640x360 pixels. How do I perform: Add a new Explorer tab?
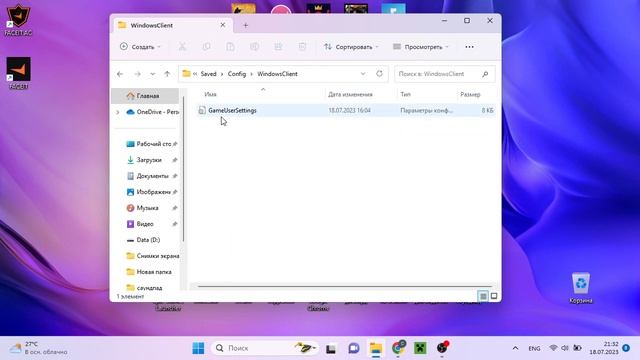pyautogui.click(x=246, y=25)
